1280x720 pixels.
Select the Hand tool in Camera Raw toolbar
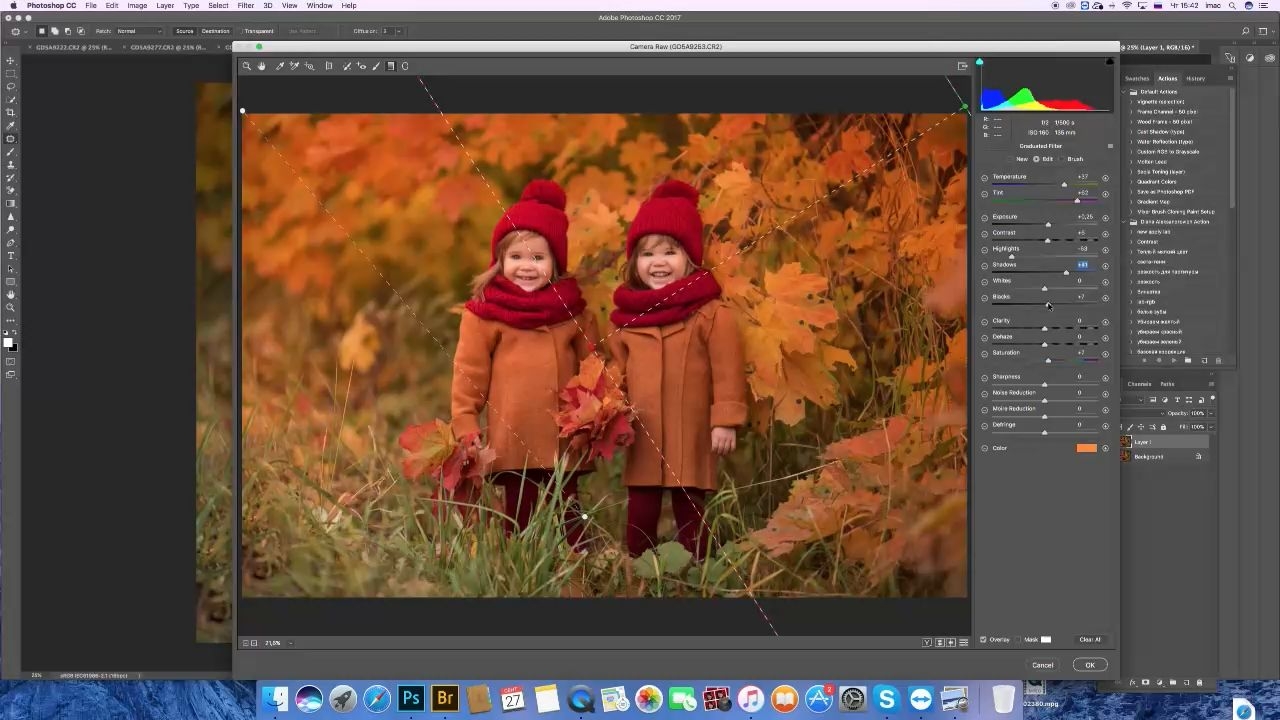tap(262, 66)
